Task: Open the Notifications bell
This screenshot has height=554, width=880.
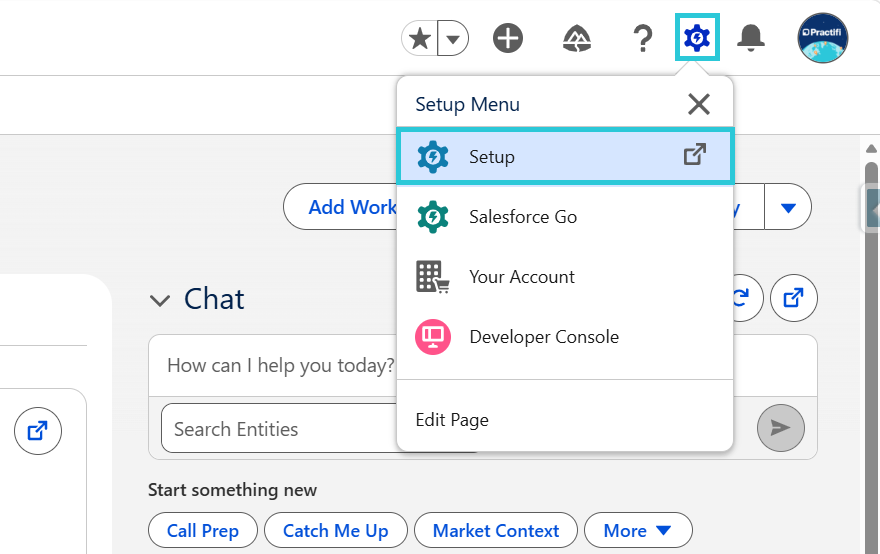Action: tap(751, 38)
